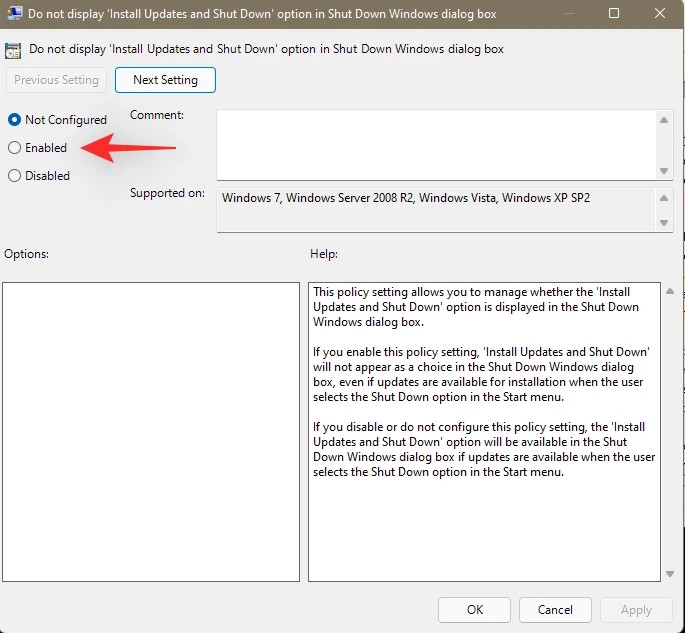Viewport: 685px width, 633px height.
Task: Click inside the empty Options panel
Action: (151, 432)
